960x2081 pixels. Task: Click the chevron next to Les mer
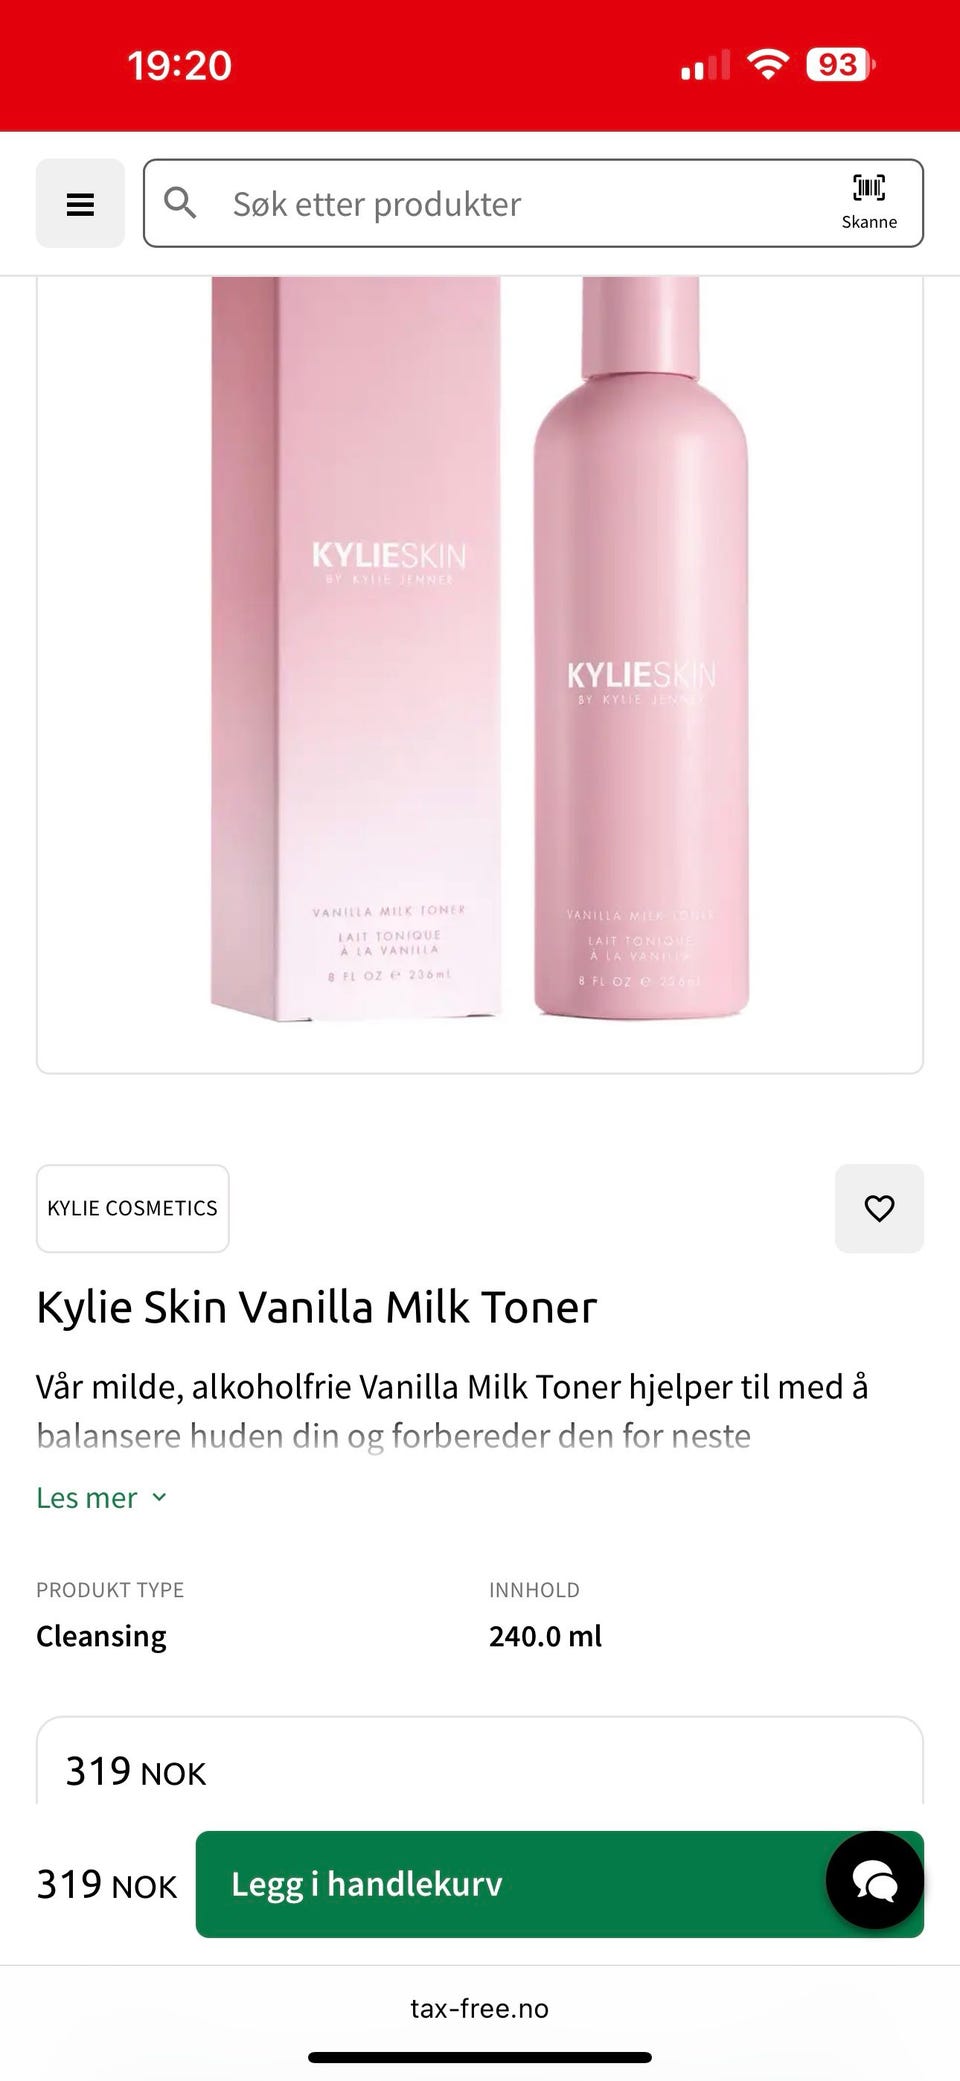tap(159, 1497)
